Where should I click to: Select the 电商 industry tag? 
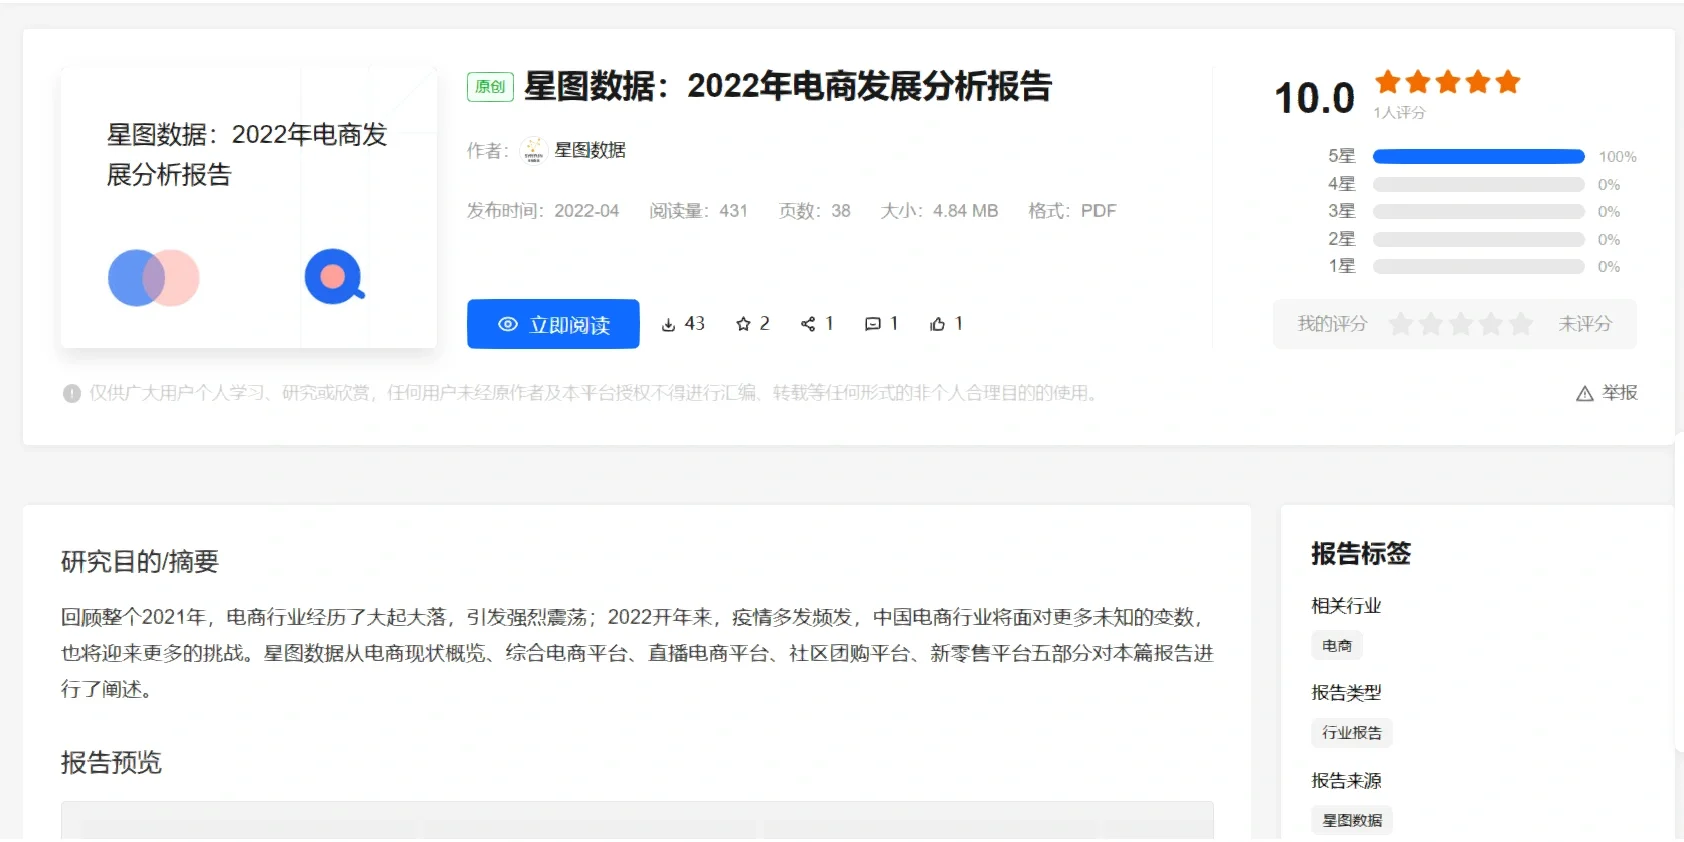1337,646
